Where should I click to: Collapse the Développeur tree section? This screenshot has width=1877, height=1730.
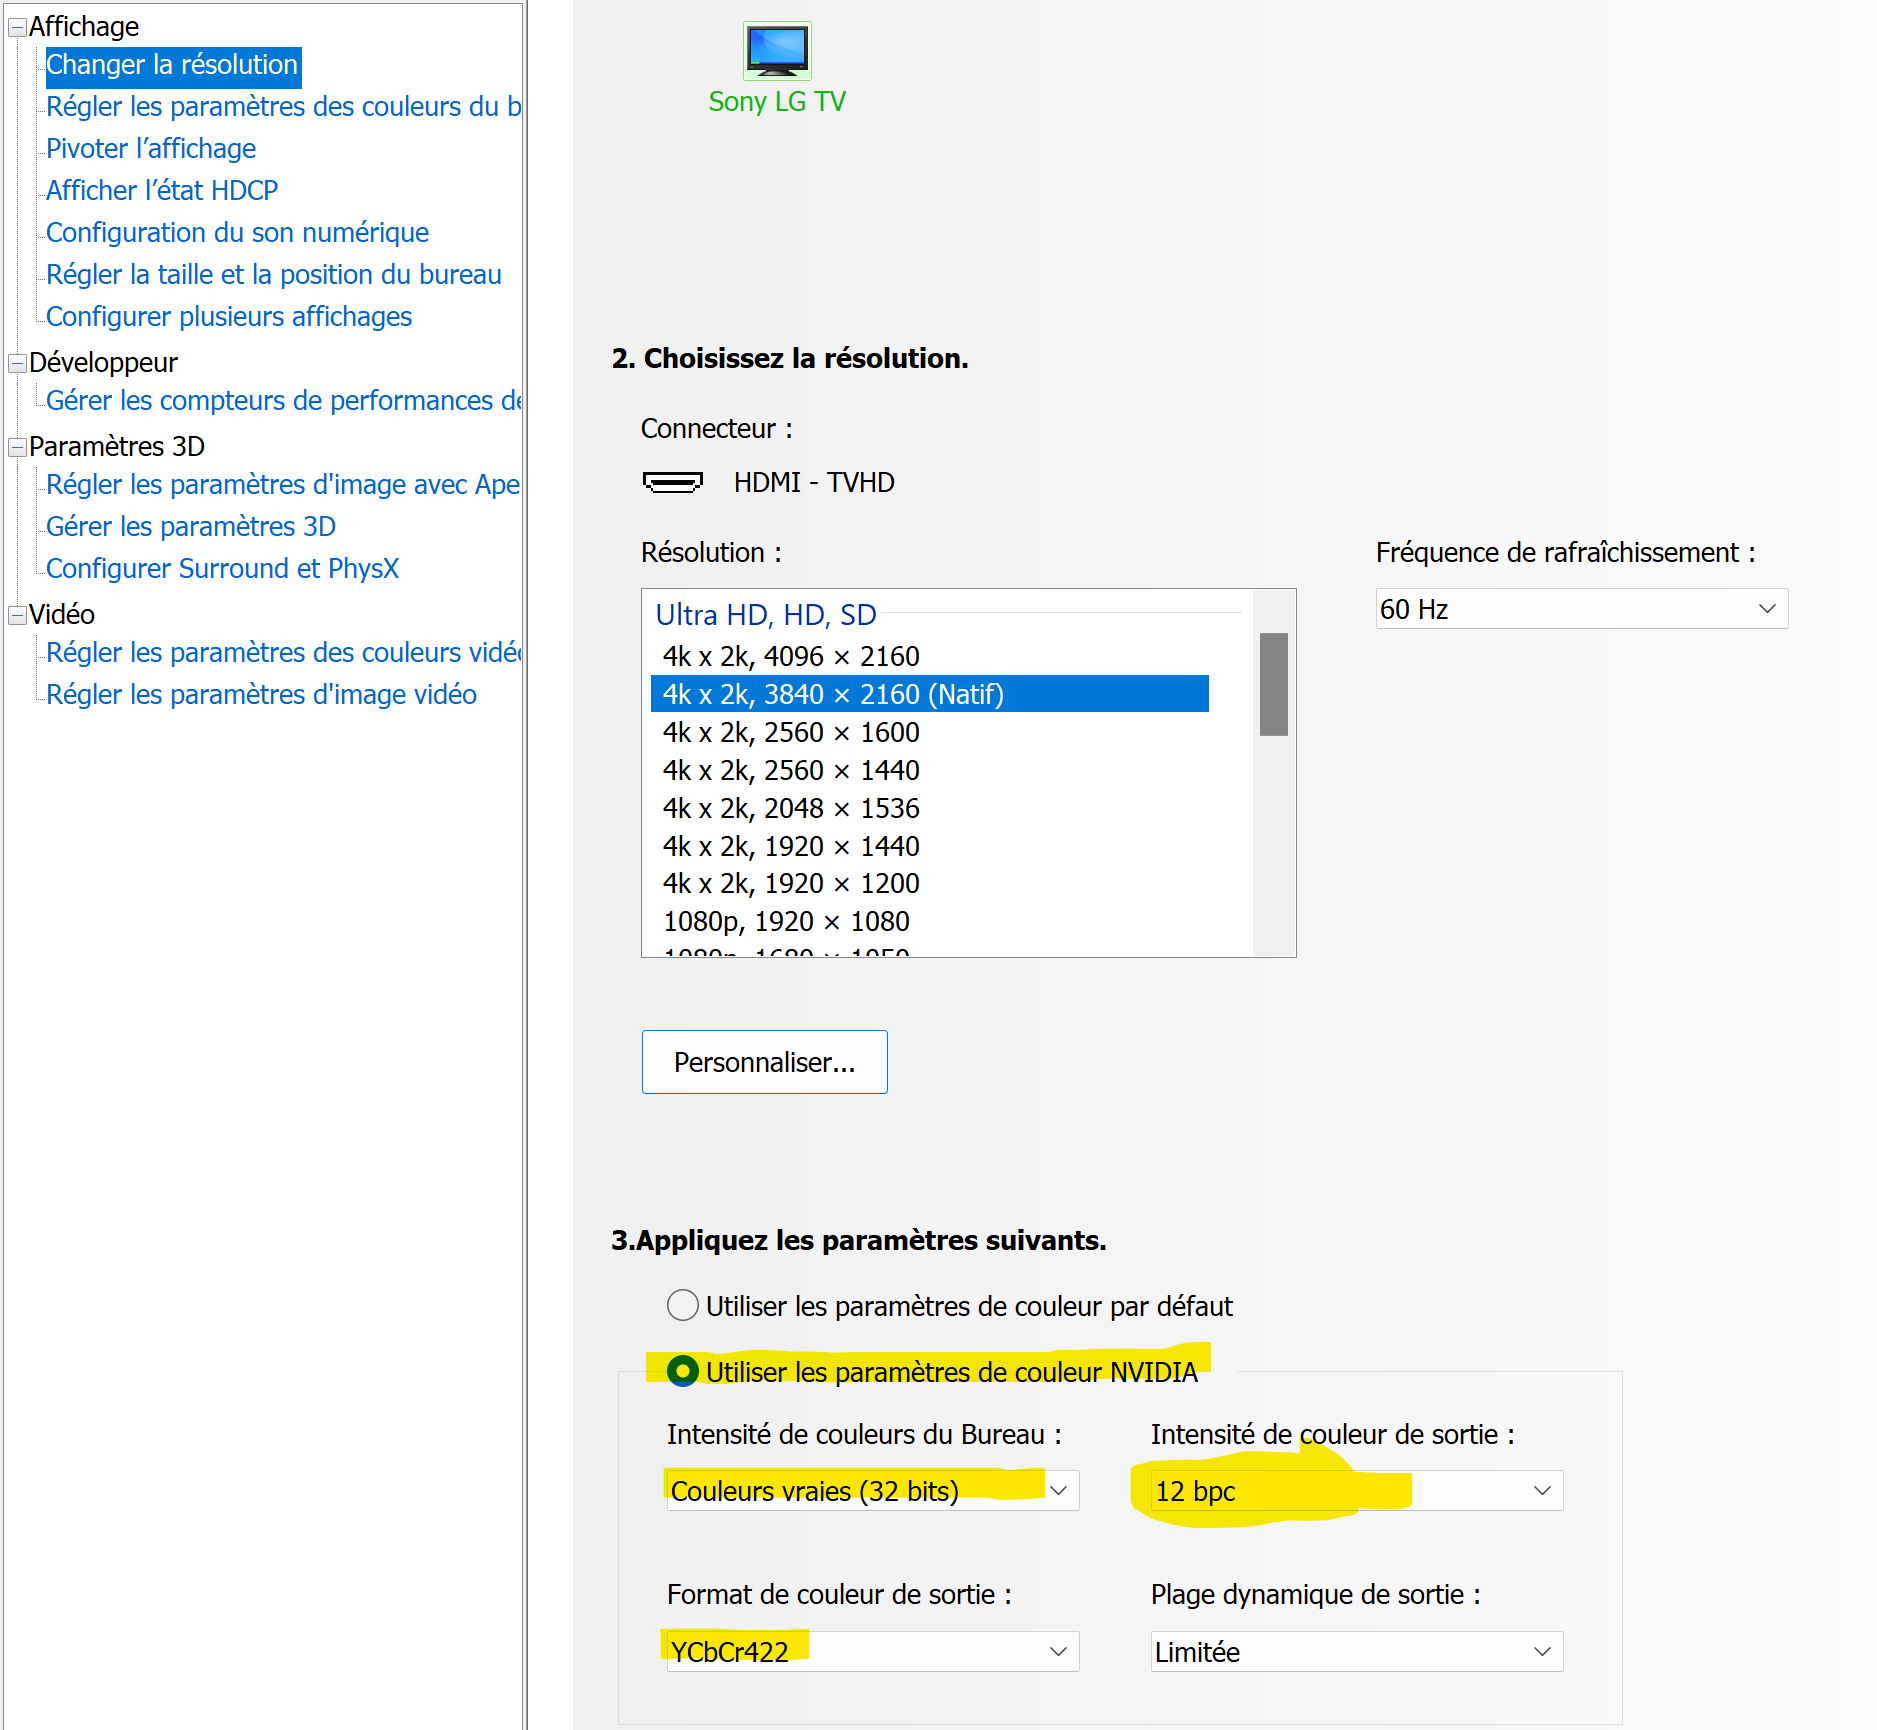[17, 363]
